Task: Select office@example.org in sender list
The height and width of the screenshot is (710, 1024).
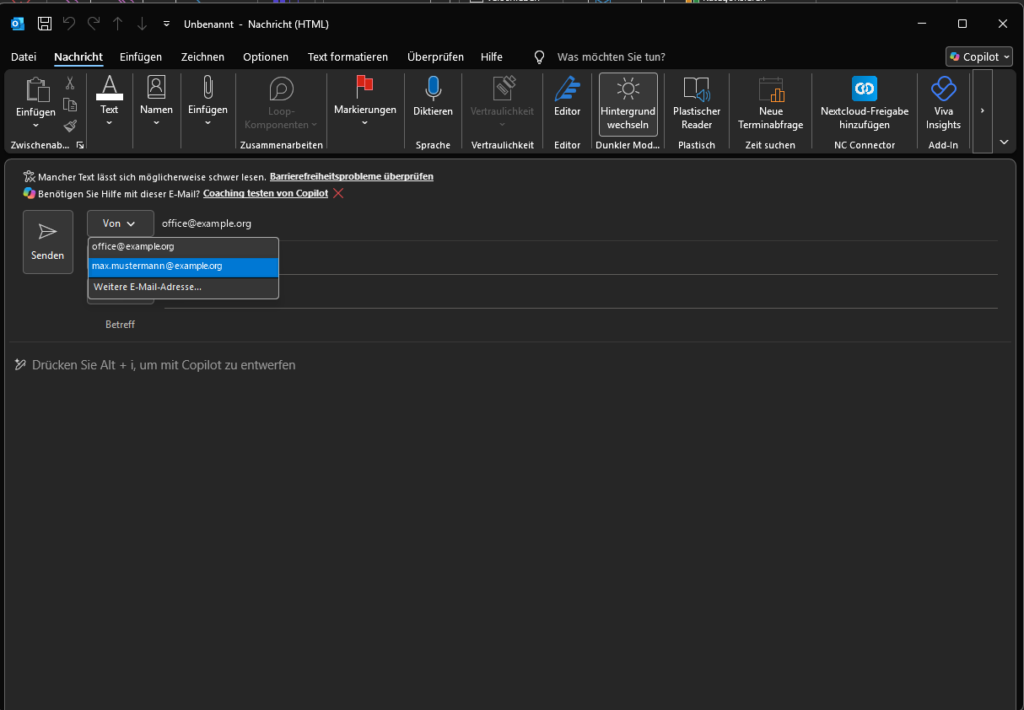Action: click(184, 247)
